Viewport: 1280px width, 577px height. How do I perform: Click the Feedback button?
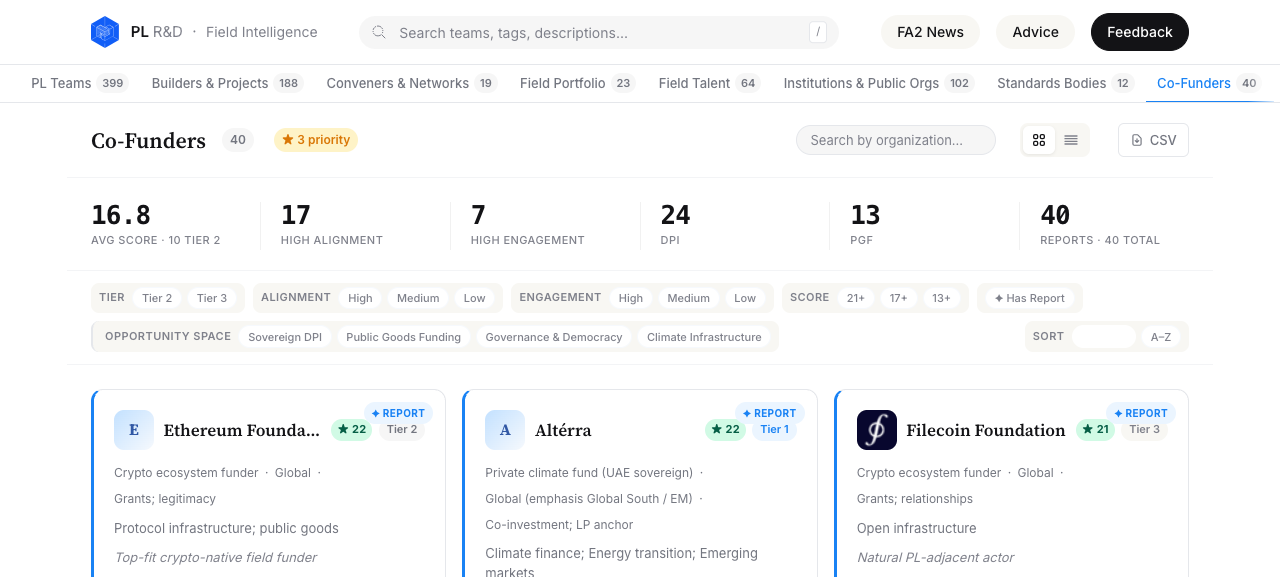(1139, 32)
